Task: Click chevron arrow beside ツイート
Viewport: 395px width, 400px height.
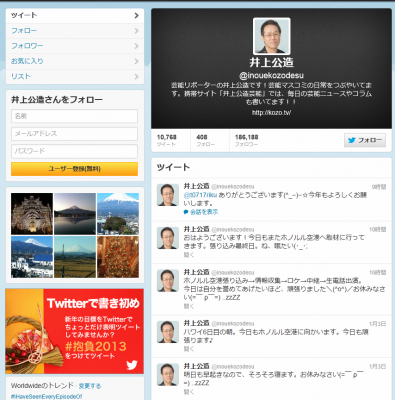Action: click(x=136, y=15)
